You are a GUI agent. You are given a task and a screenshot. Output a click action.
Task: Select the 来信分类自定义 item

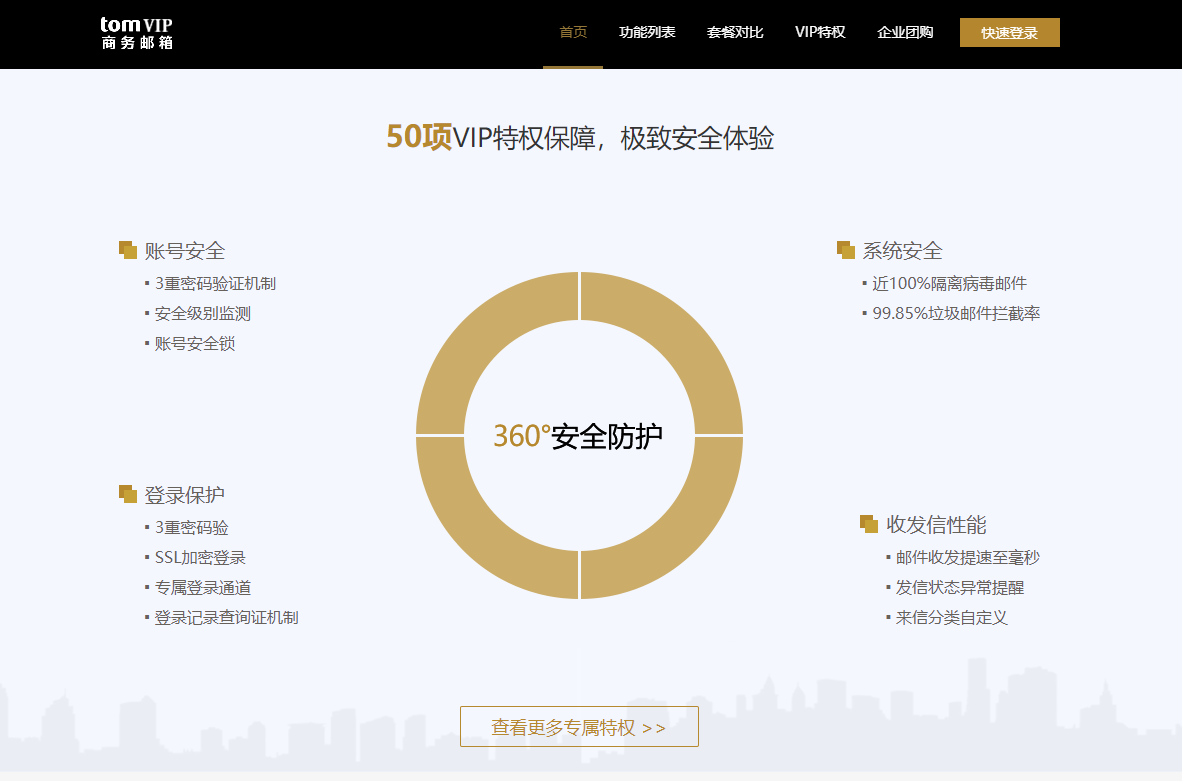click(x=951, y=618)
